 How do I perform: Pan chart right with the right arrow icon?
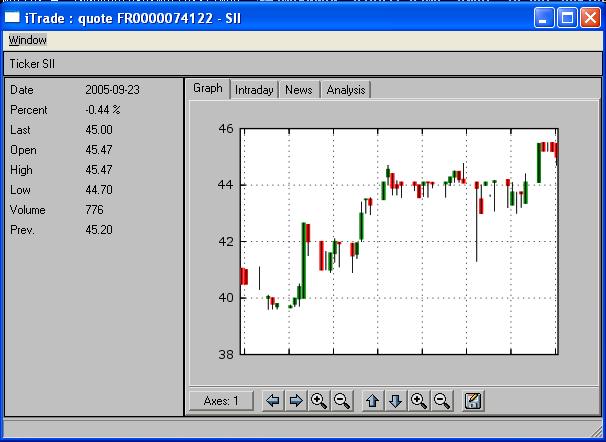[x=296, y=401]
